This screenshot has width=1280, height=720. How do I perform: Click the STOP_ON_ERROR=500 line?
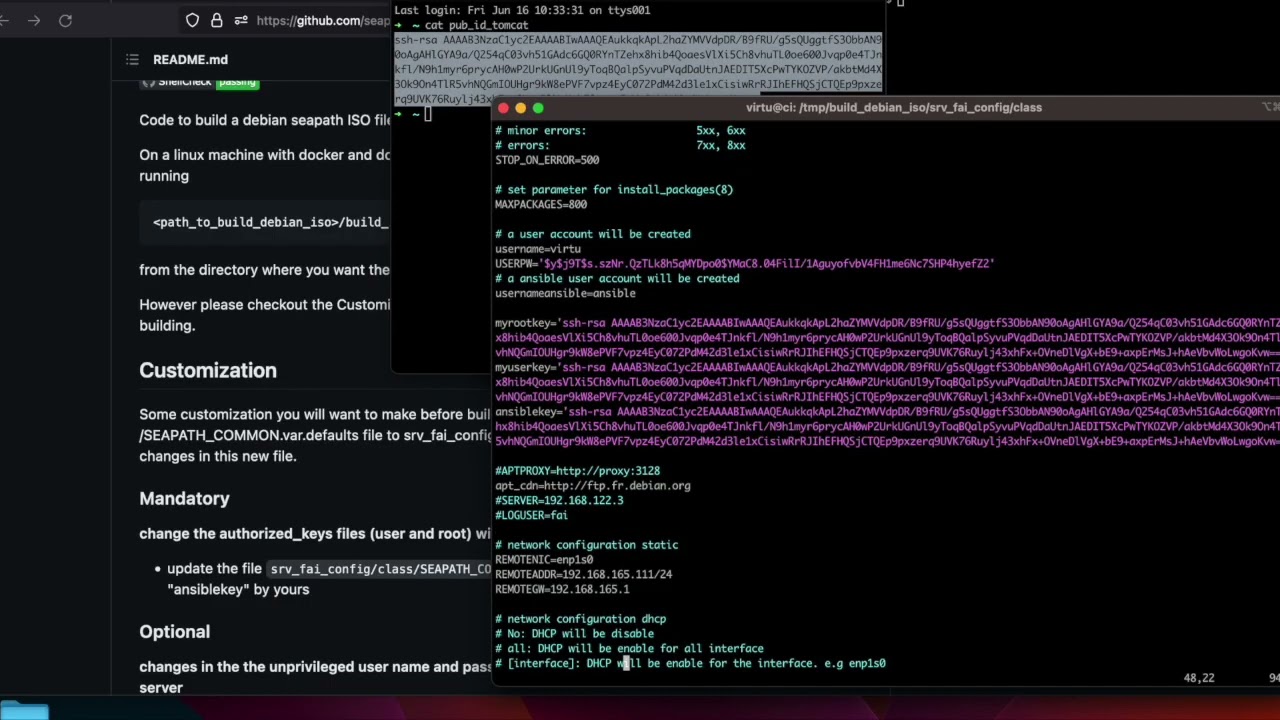coord(547,160)
